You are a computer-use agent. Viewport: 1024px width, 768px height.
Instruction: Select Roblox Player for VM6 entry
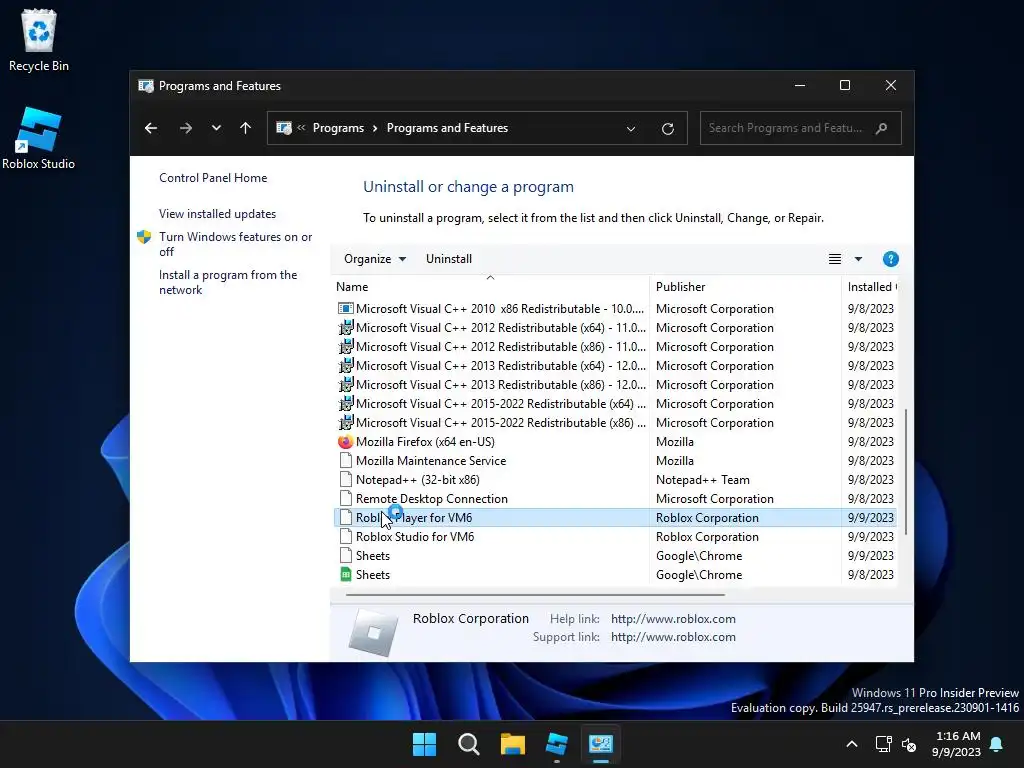point(615,517)
